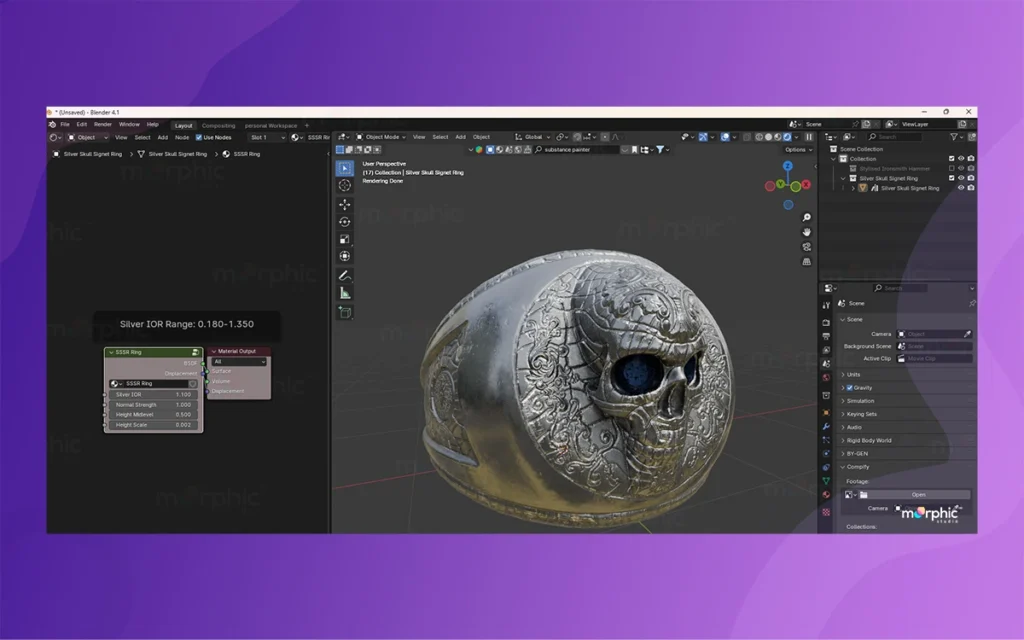This screenshot has height=640, width=1024.
Task: Pause viewport render with the pause icon
Action: click(x=809, y=137)
